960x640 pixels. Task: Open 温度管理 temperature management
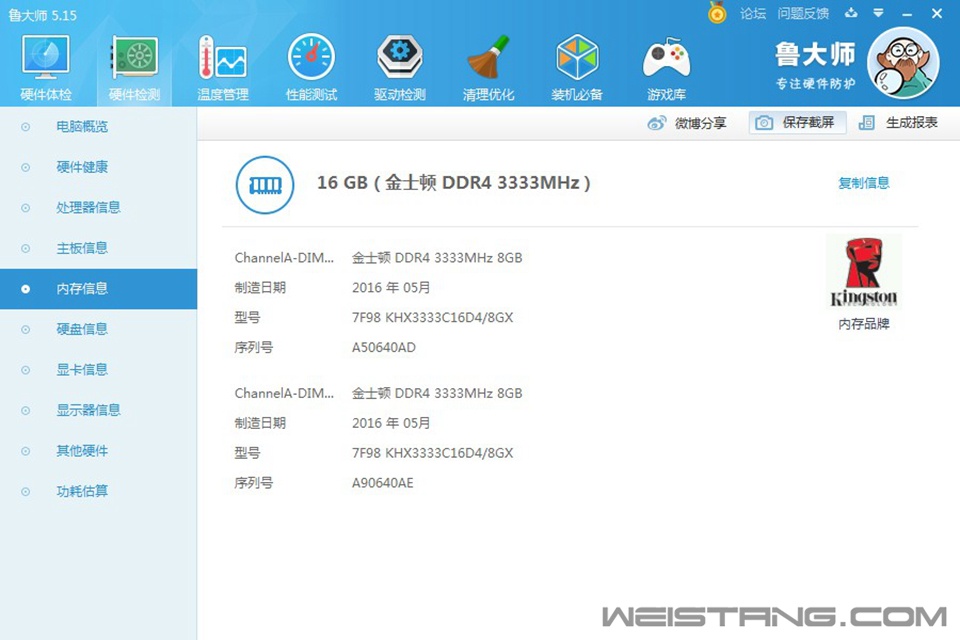pyautogui.click(x=223, y=67)
